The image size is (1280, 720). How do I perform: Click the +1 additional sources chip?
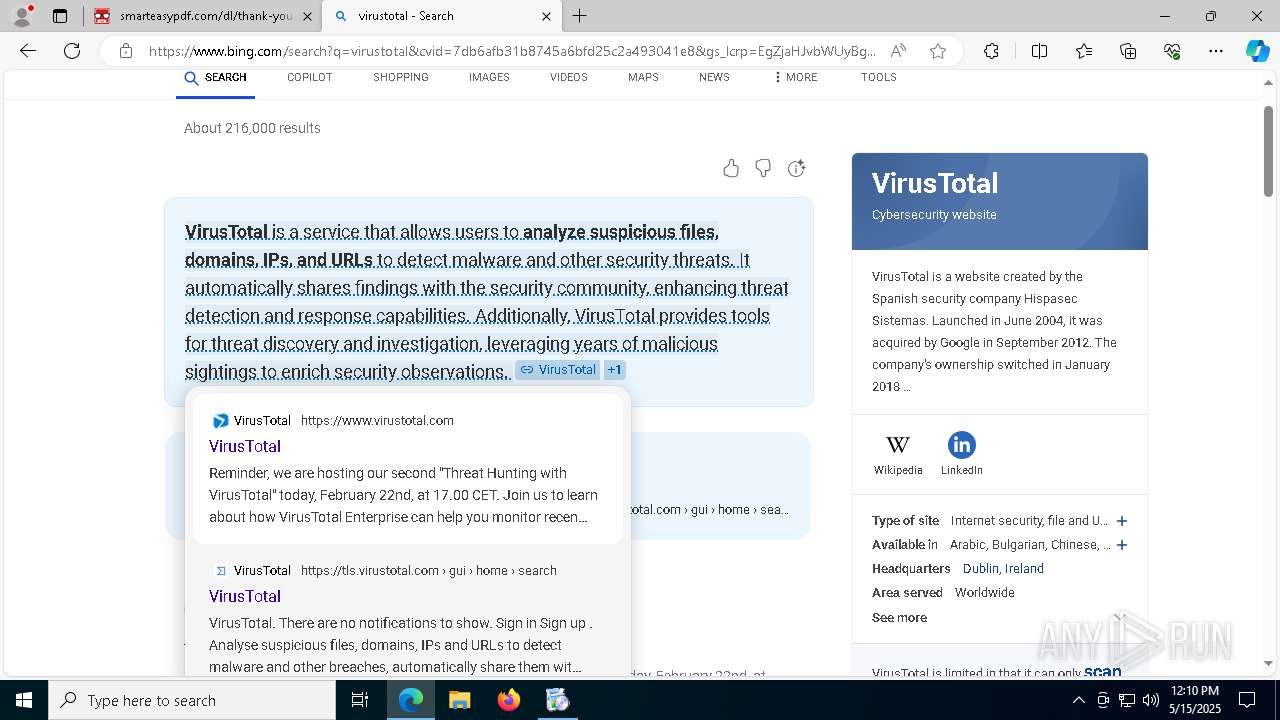pyautogui.click(x=614, y=370)
